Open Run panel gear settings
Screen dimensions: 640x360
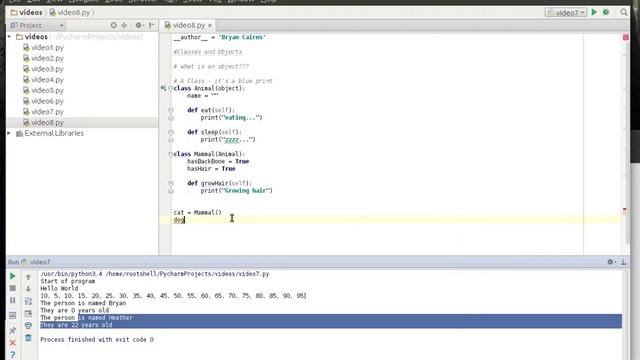click(611, 262)
